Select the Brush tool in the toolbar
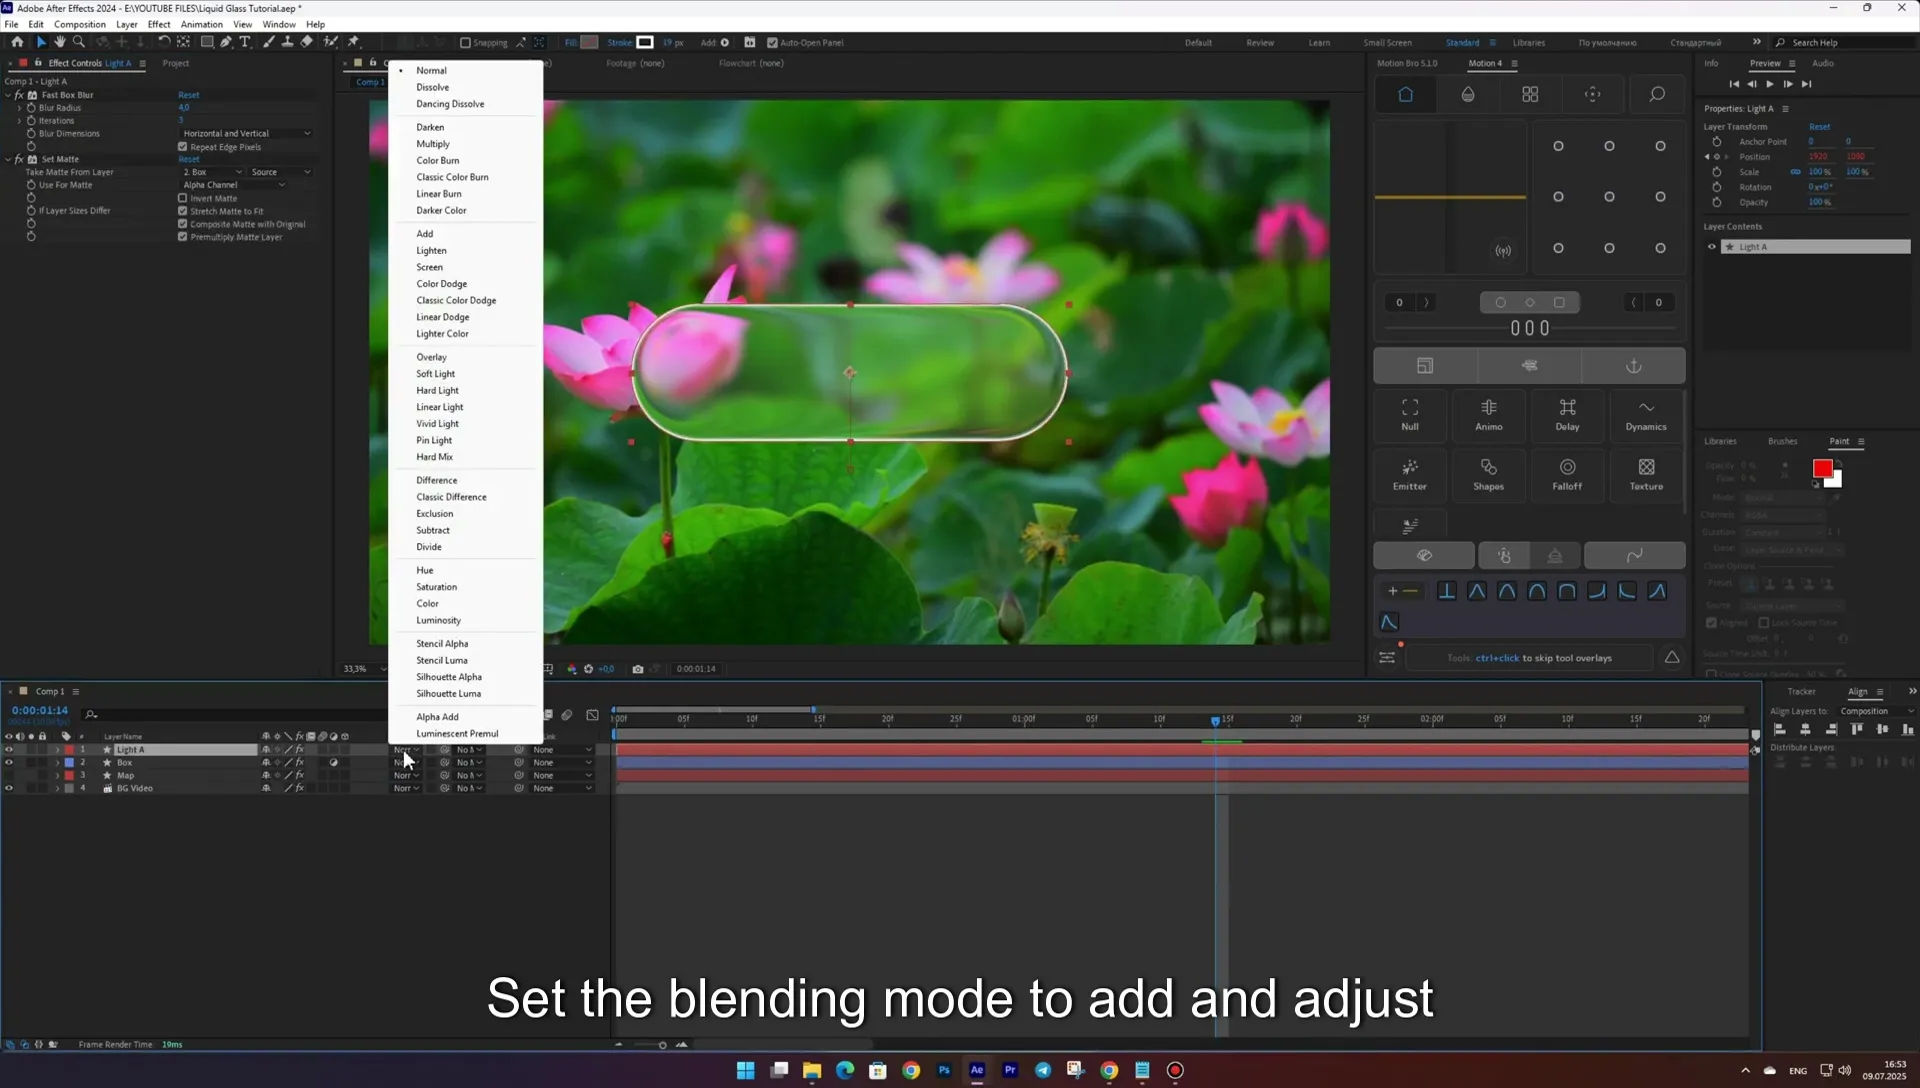The image size is (1920, 1088). (x=269, y=42)
